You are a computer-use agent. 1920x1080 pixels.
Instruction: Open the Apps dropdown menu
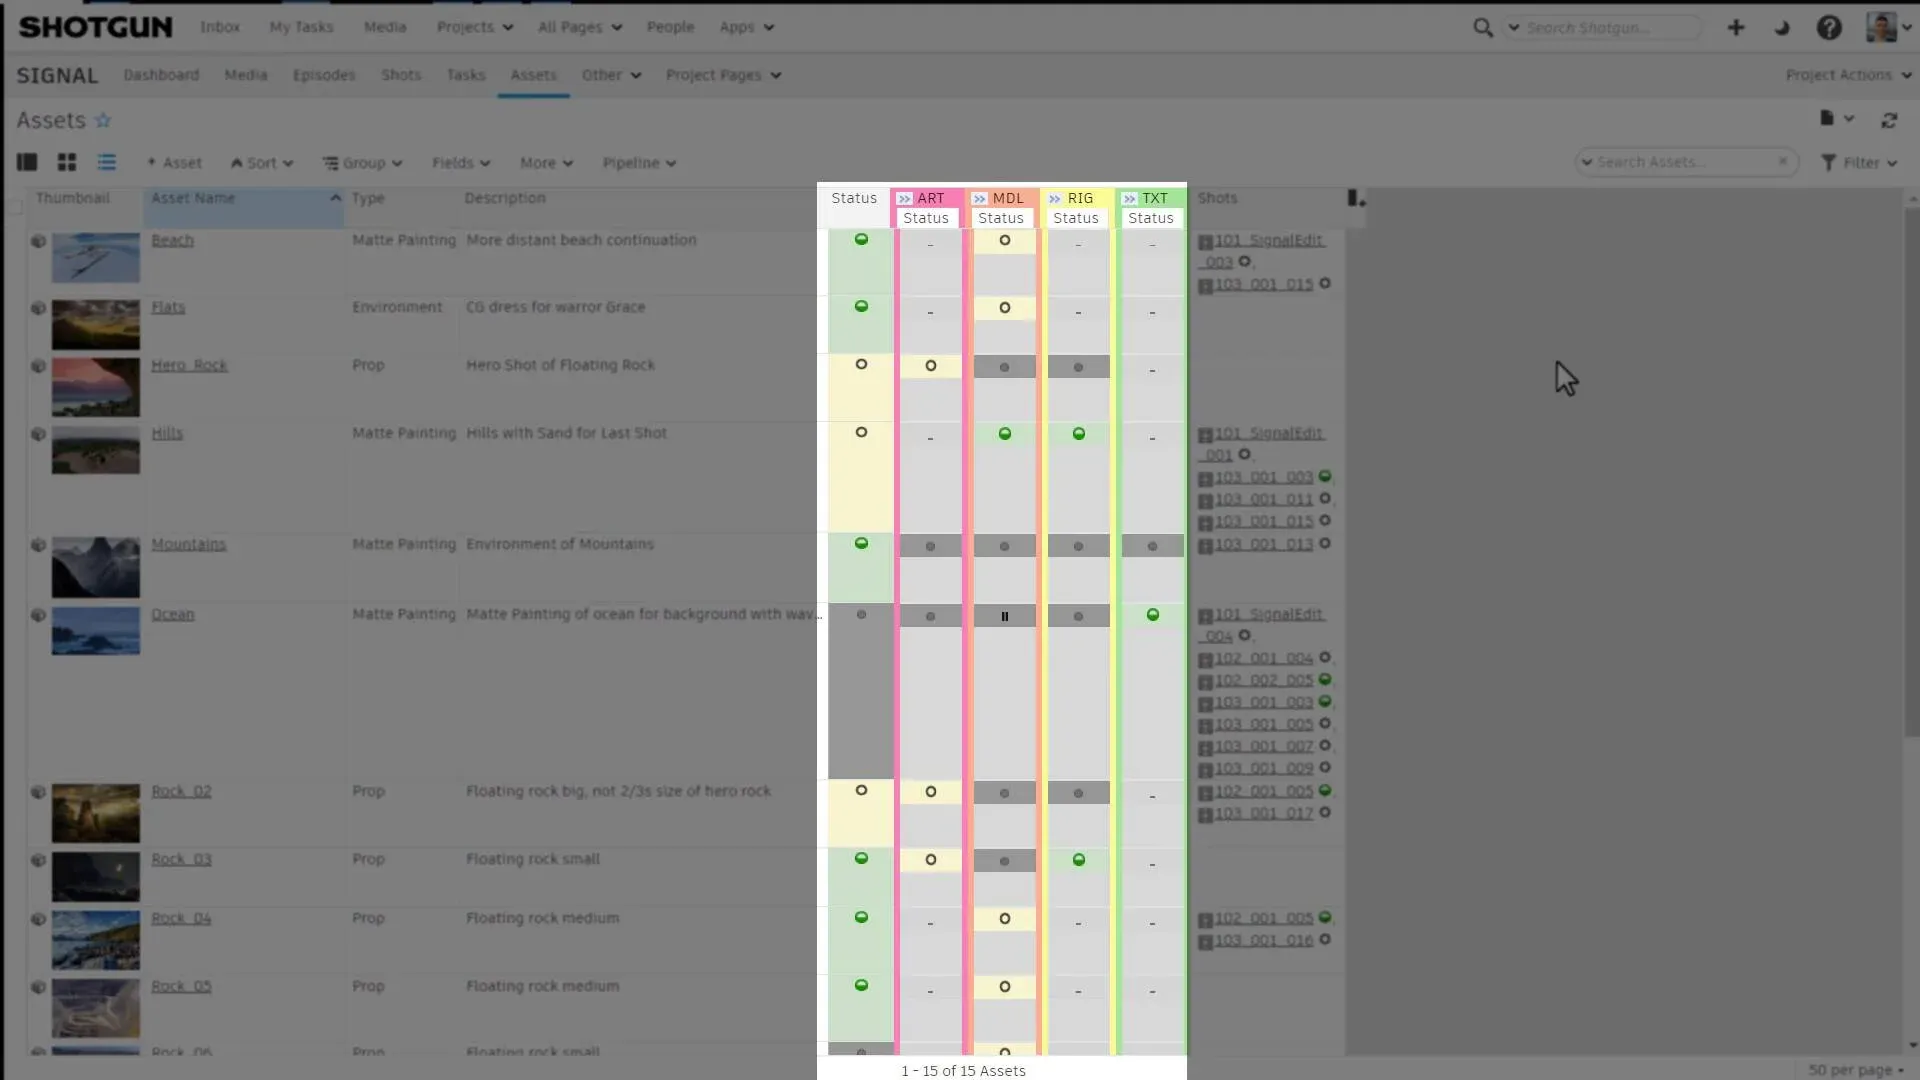point(747,27)
